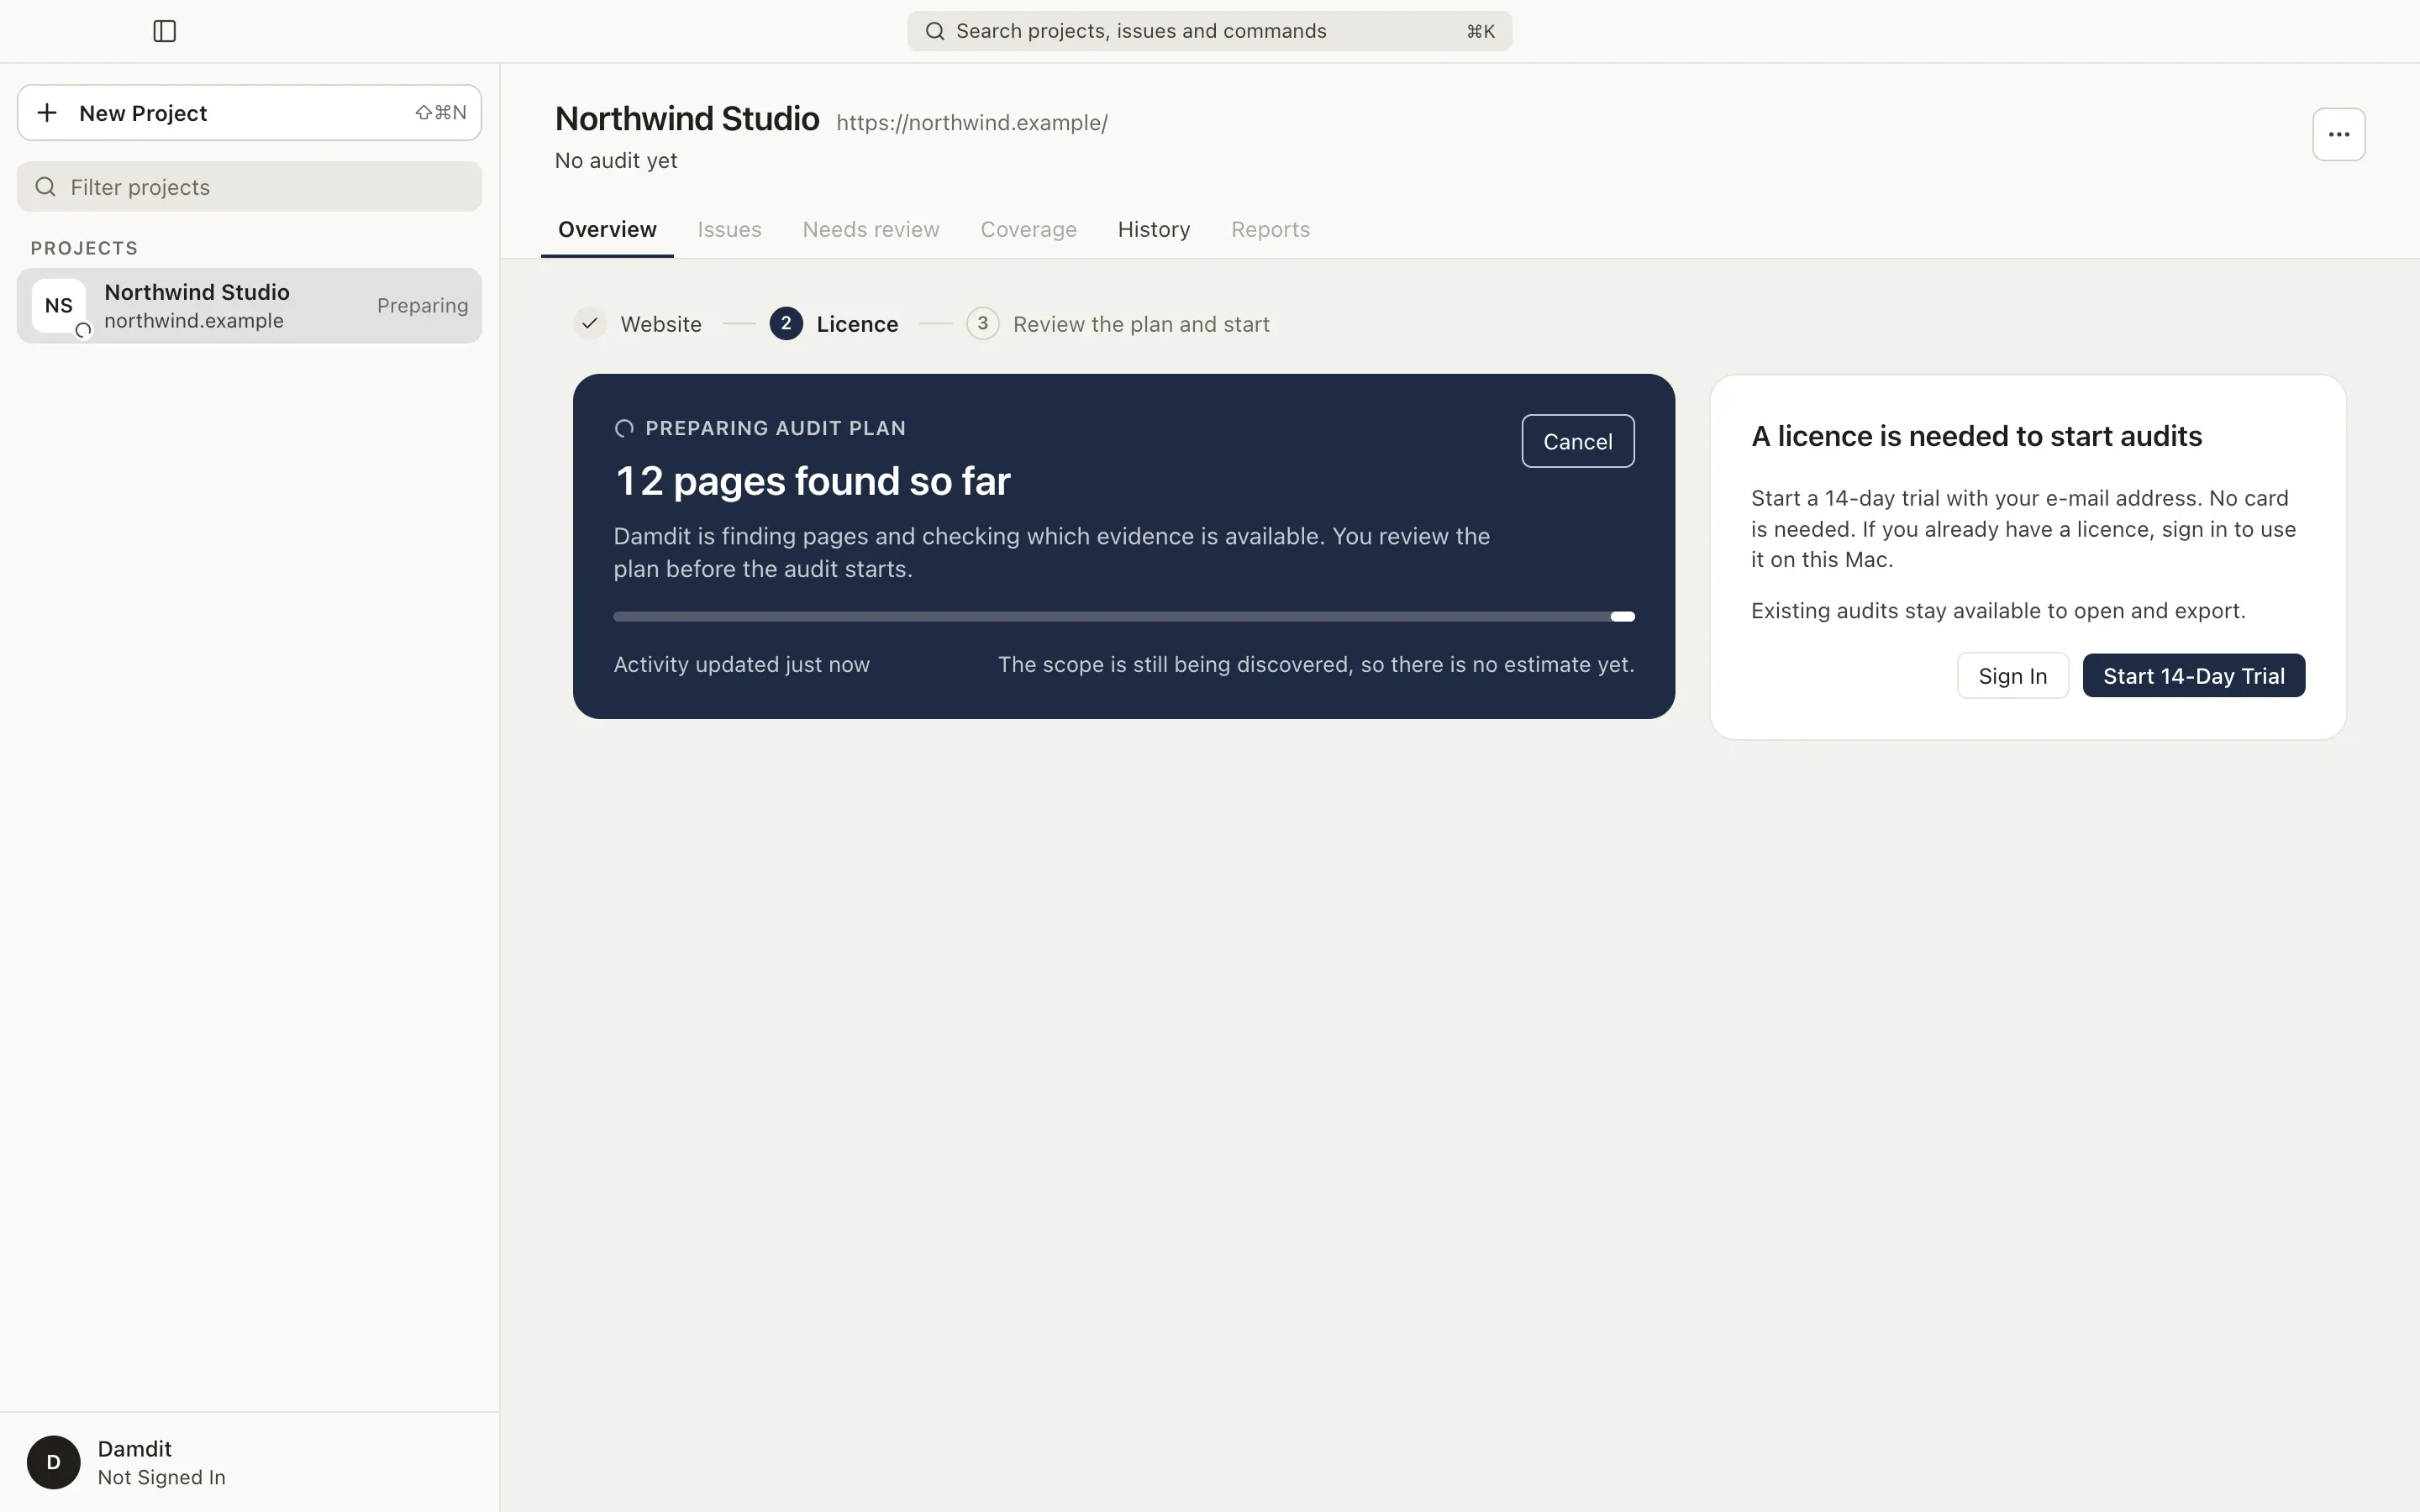Open the three-dots more options menu
Screen dimensions: 2420x1512
coord(2338,134)
